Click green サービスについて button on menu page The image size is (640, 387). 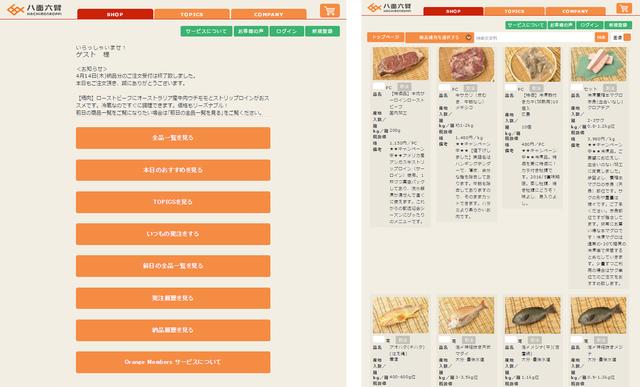pyautogui.click(x=206, y=31)
